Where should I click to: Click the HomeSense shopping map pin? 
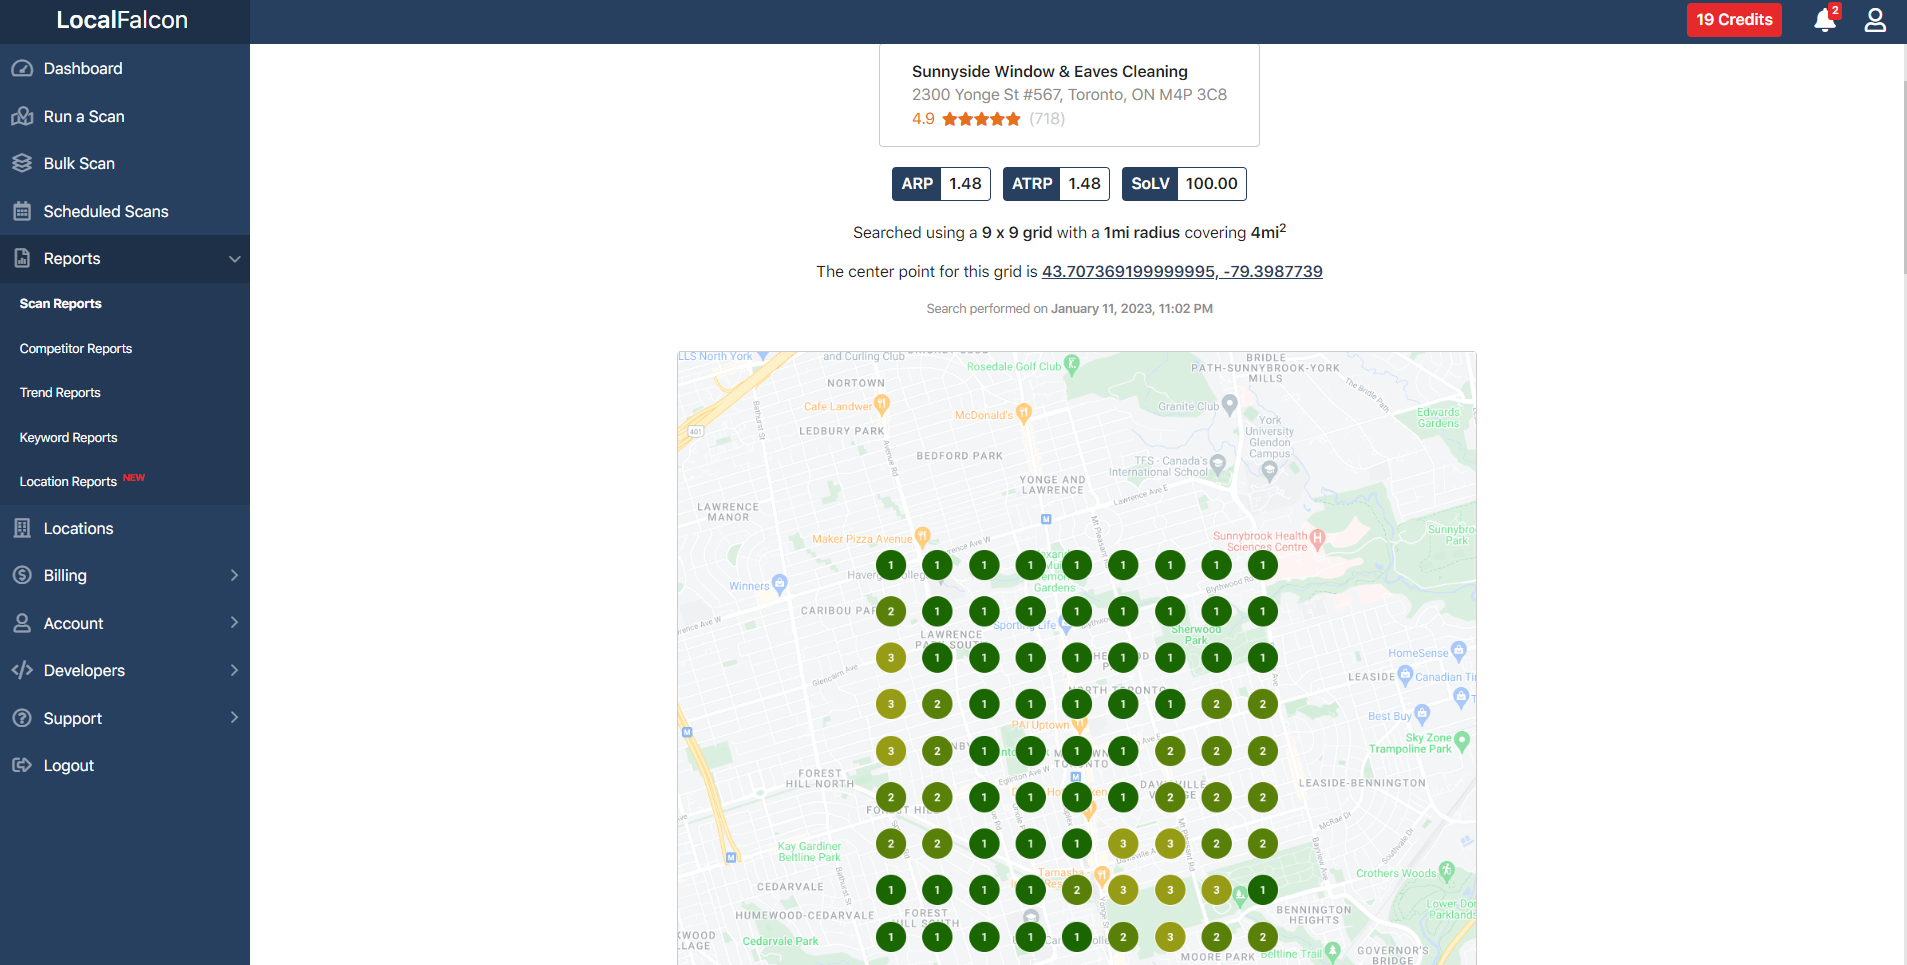pyautogui.click(x=1459, y=651)
